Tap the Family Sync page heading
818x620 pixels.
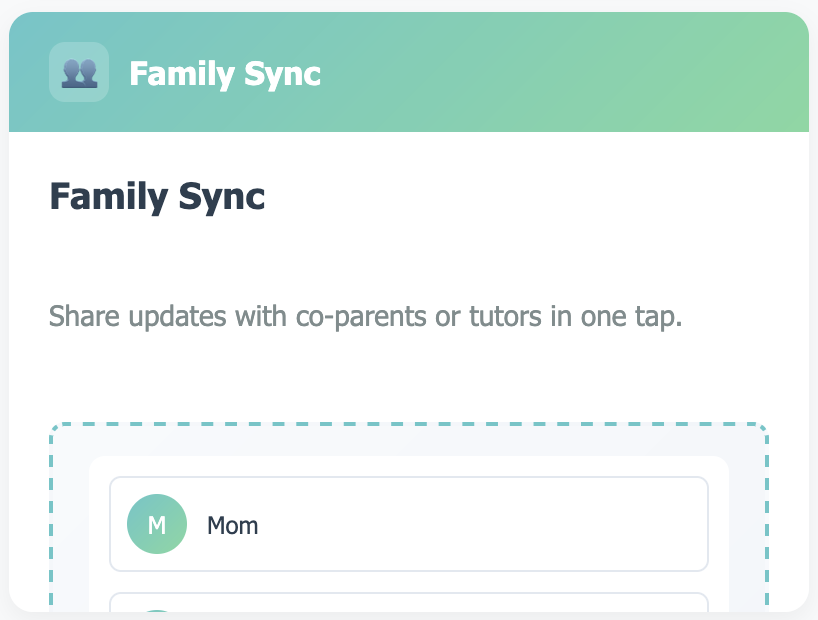[156, 197]
